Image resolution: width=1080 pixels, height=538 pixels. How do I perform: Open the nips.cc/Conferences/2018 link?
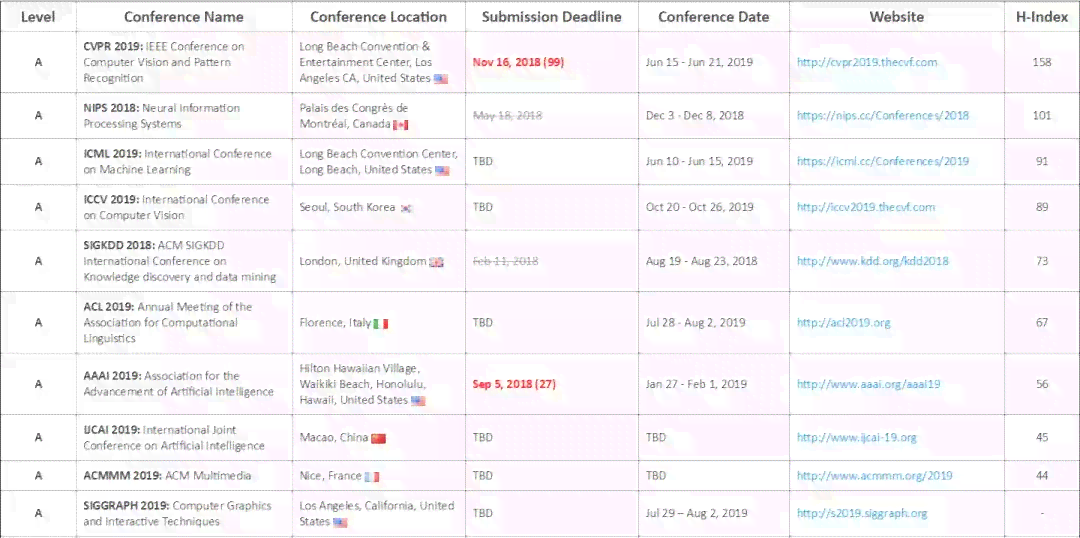883,116
